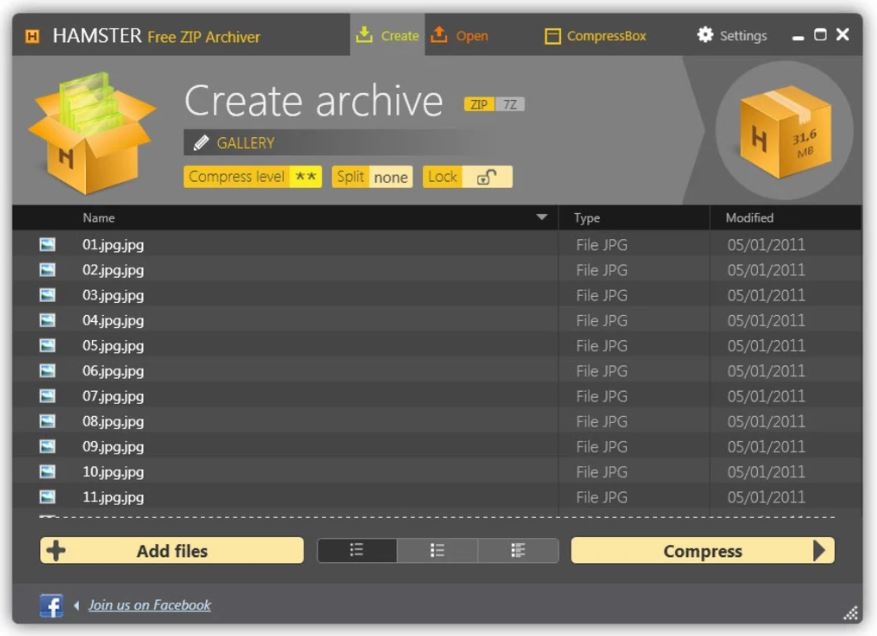Click image icon of 08.jpg.jpg

[x=48, y=421]
